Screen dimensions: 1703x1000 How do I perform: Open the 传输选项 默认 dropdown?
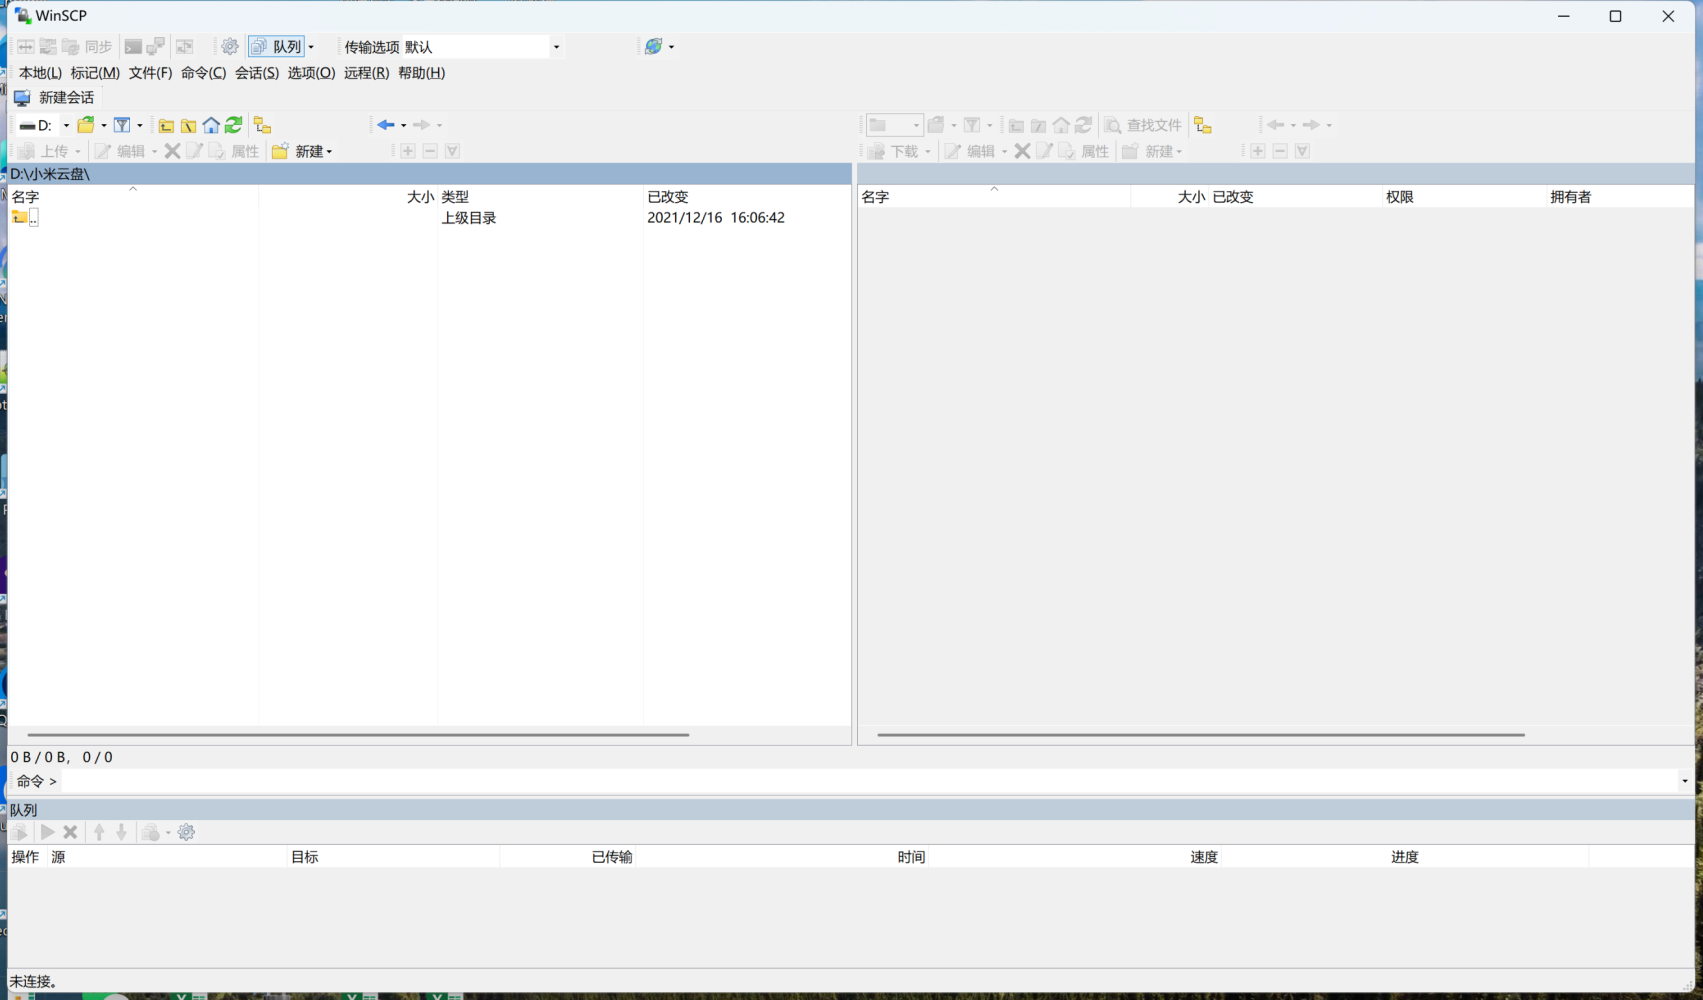point(555,47)
